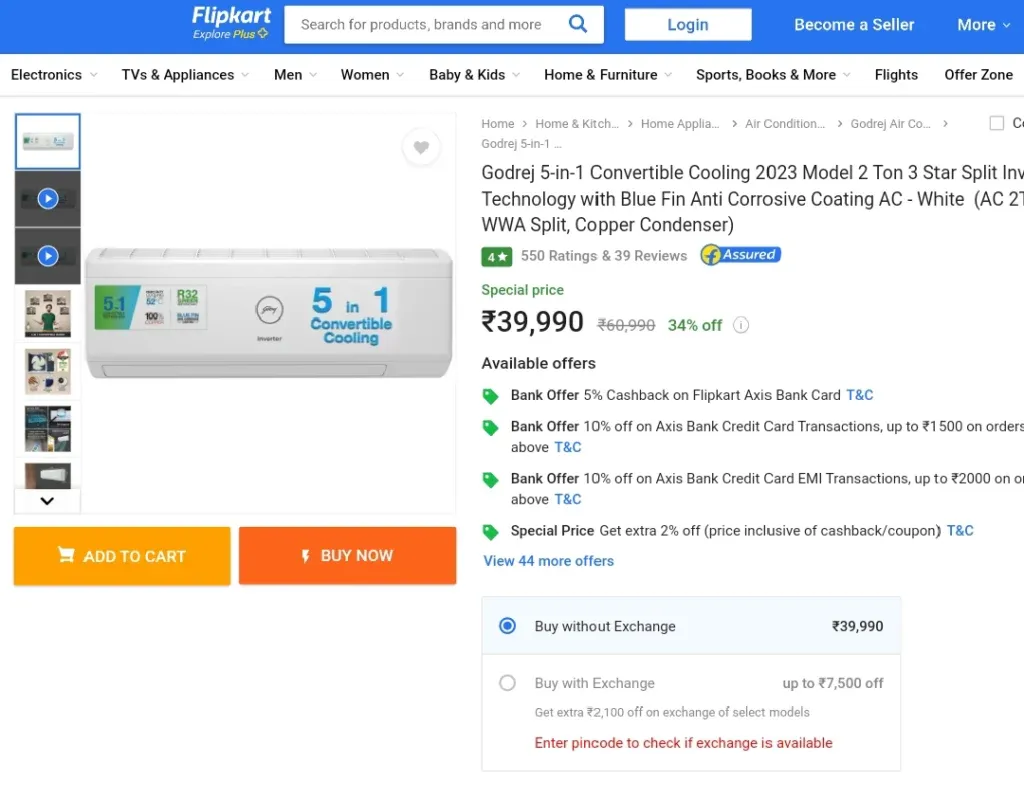Add product to wishlist with heart icon
Image resolution: width=1024 pixels, height=799 pixels.
(421, 147)
